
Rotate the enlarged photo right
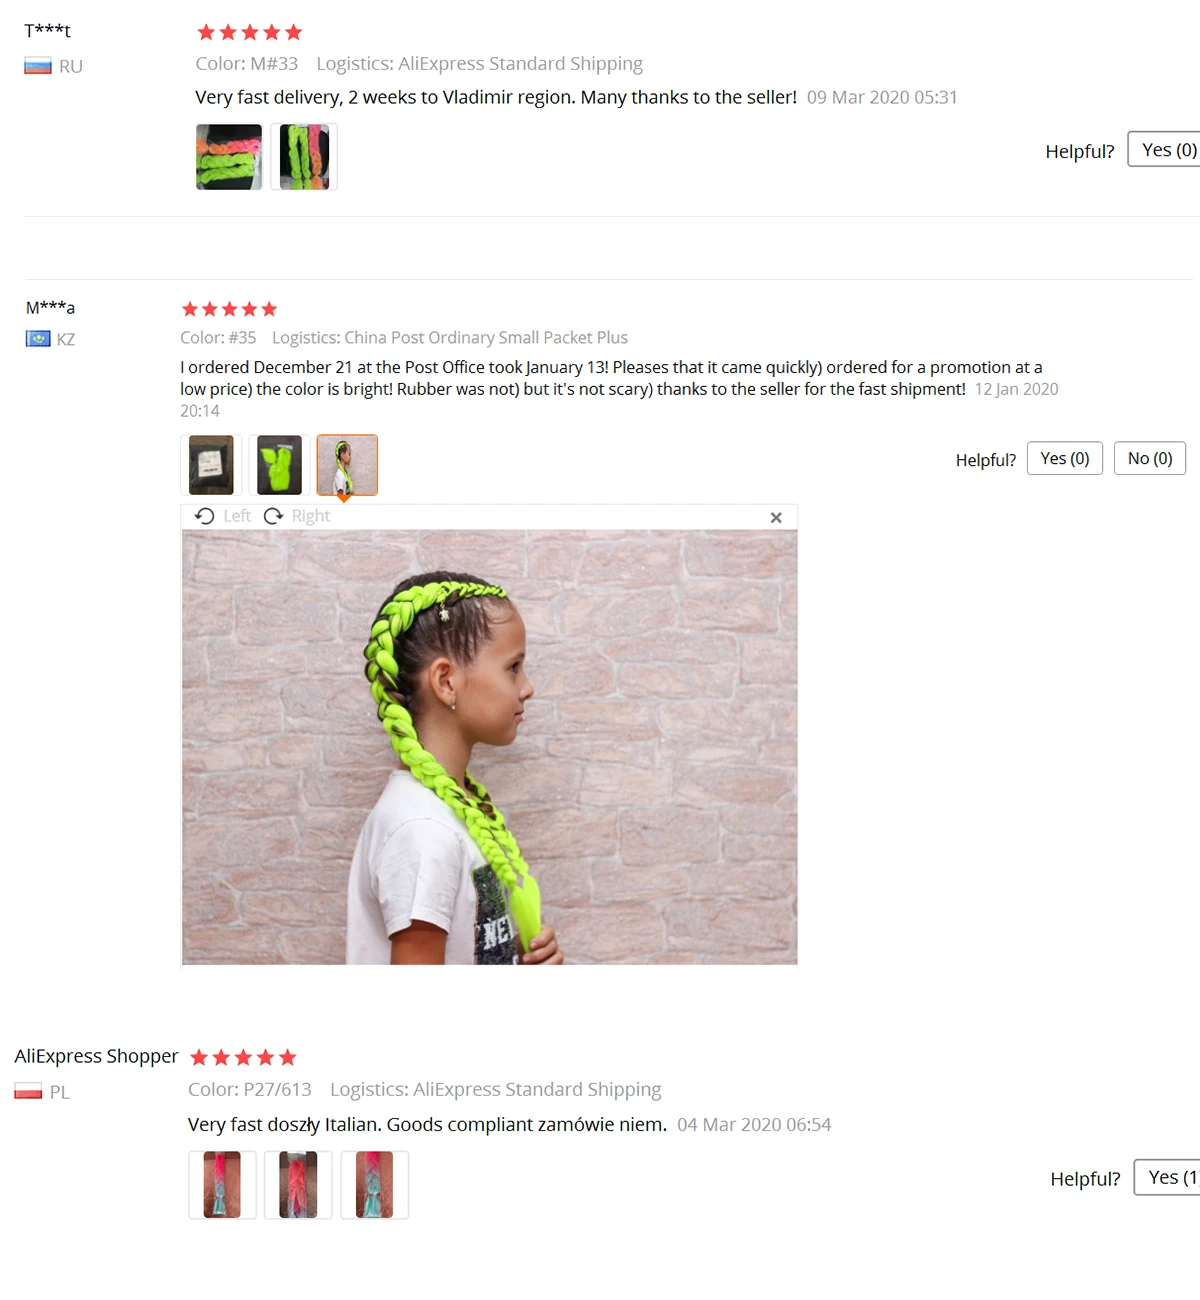point(297,516)
